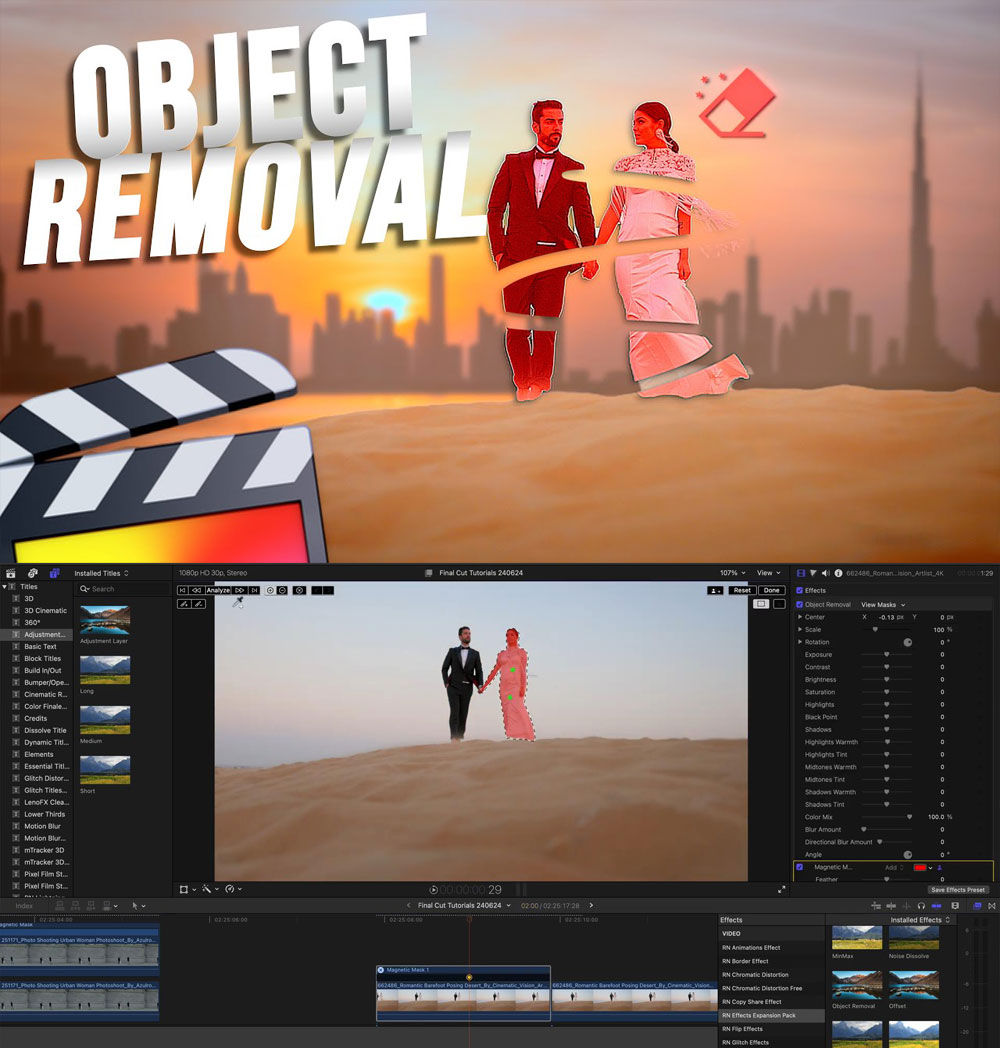Open the Video inspector tab icon

(x=801, y=573)
